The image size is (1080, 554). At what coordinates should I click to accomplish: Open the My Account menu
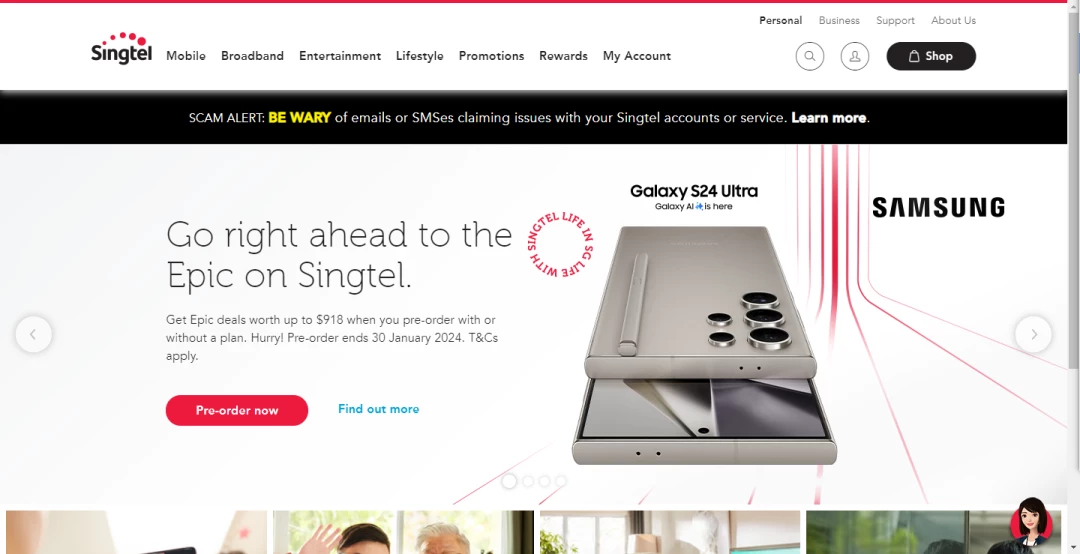tap(636, 56)
